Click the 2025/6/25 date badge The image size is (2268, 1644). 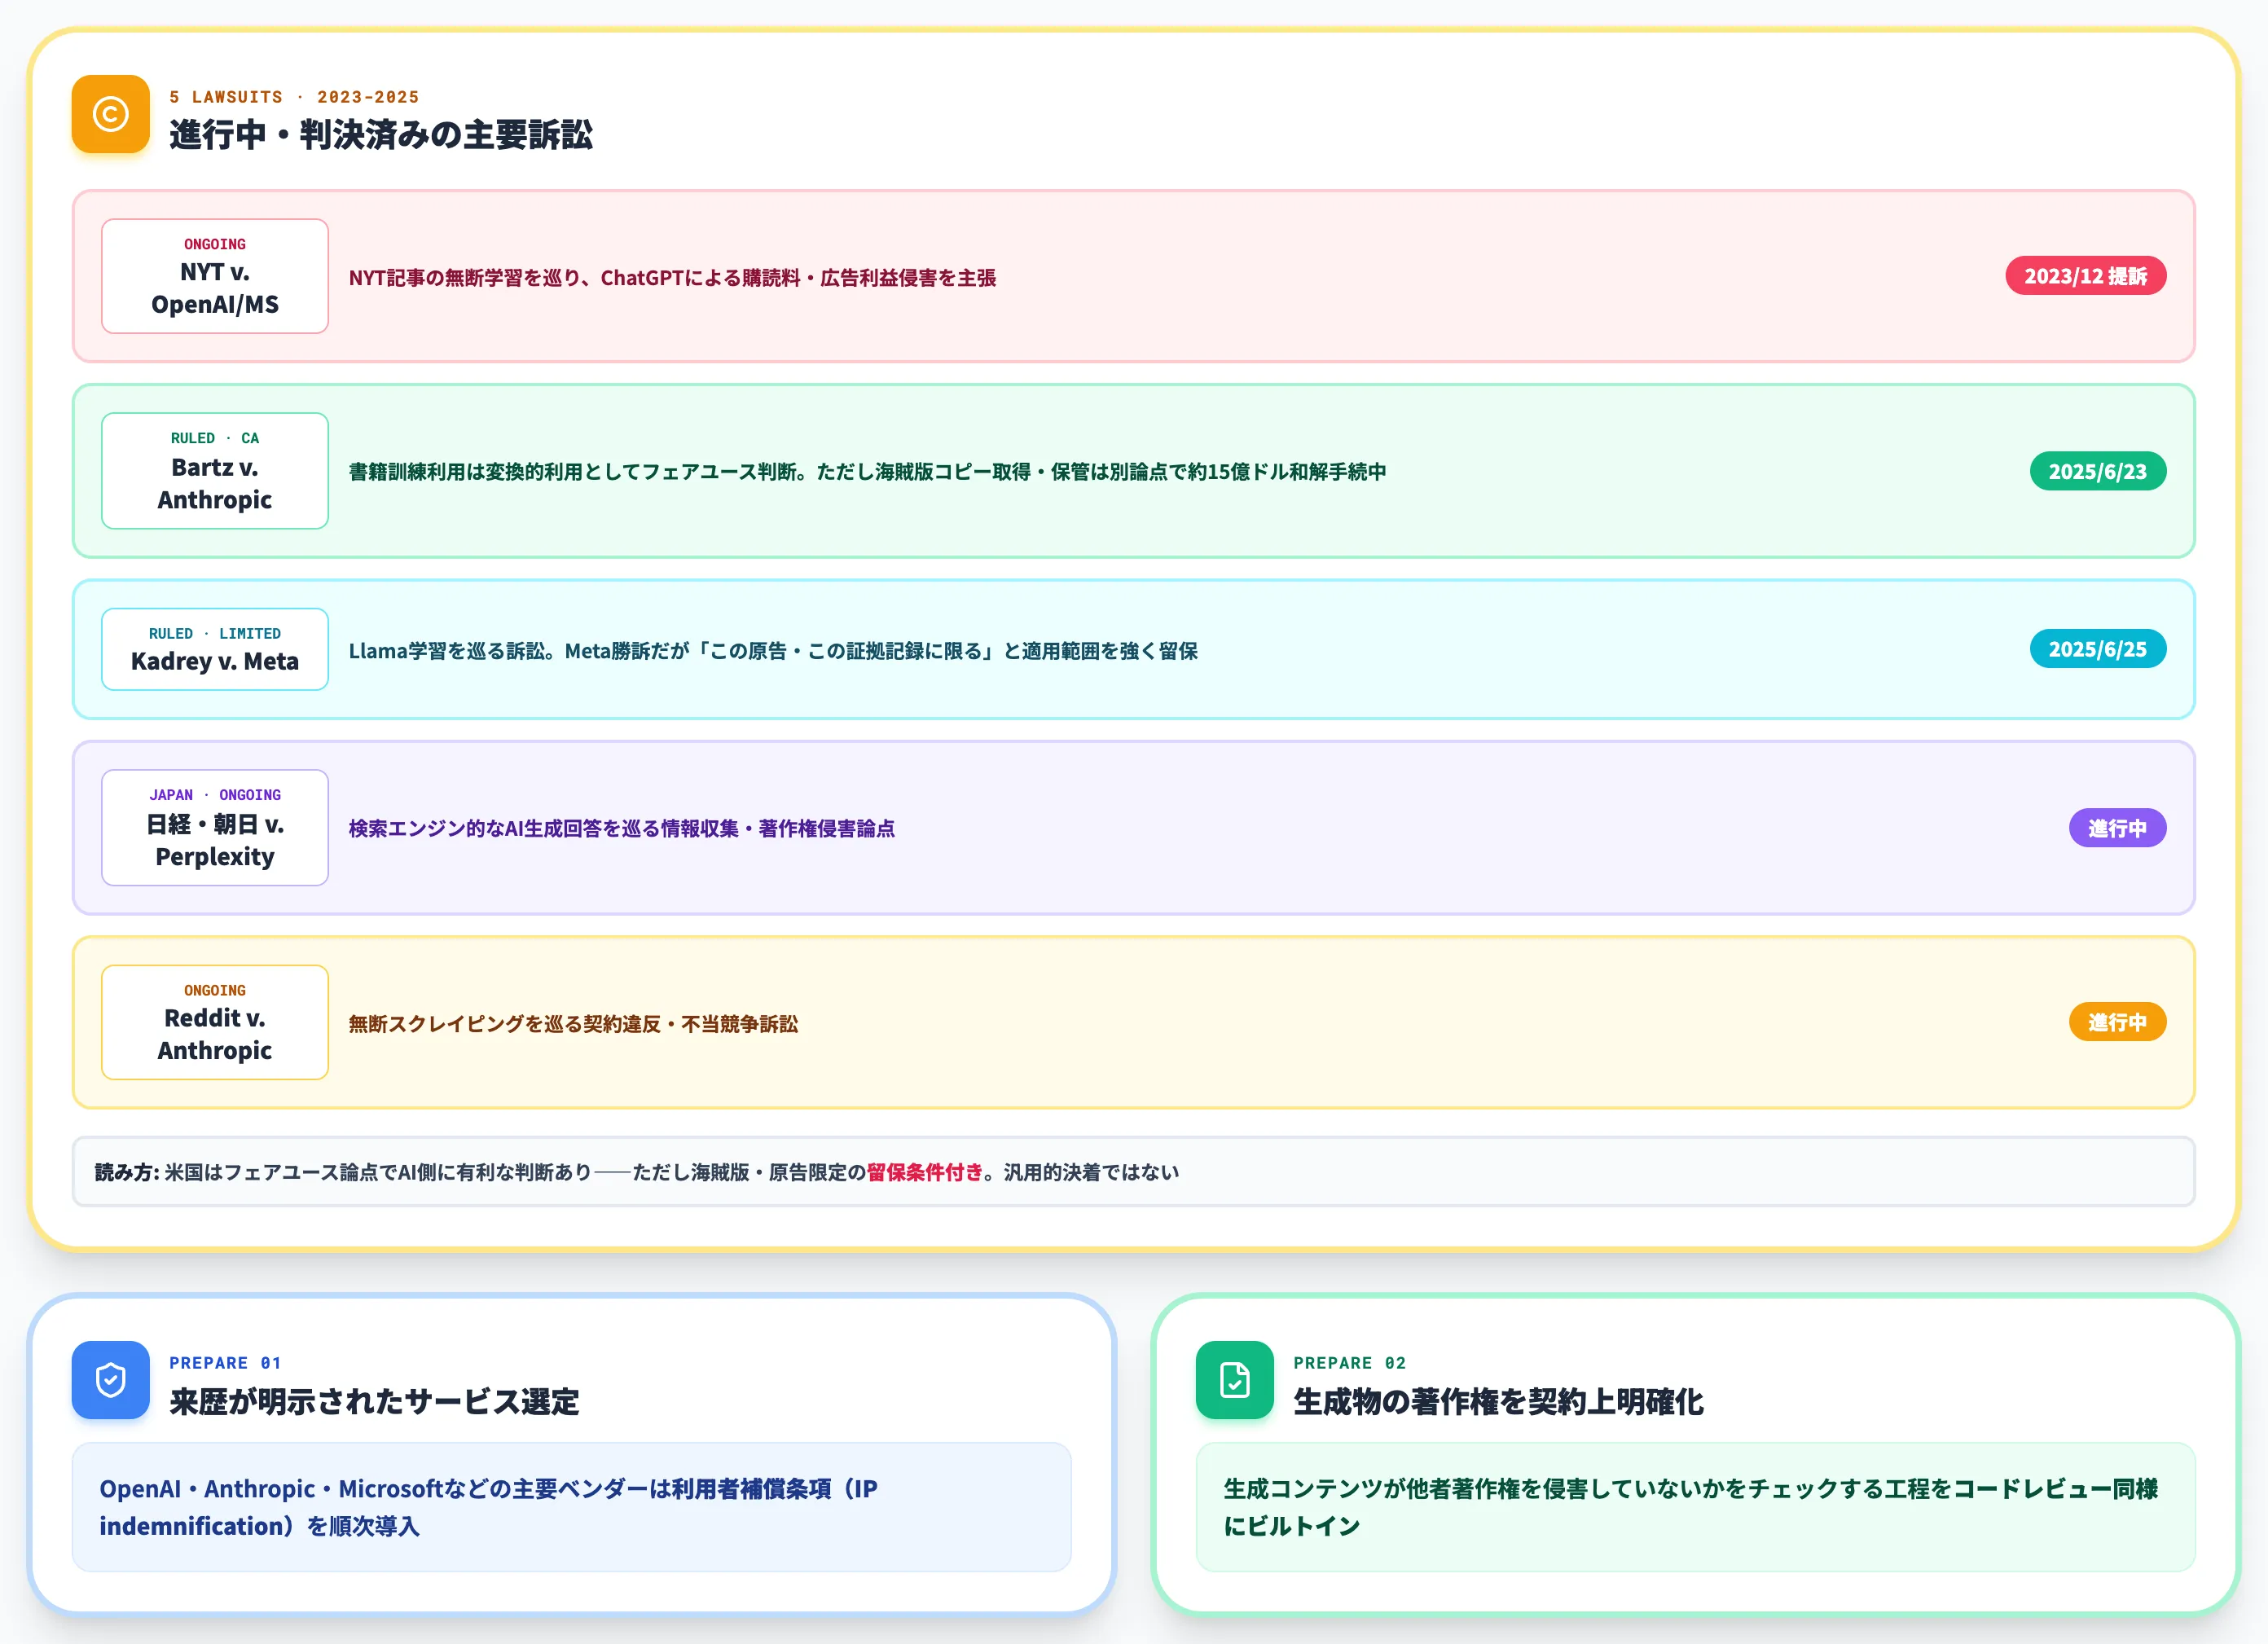[2097, 649]
